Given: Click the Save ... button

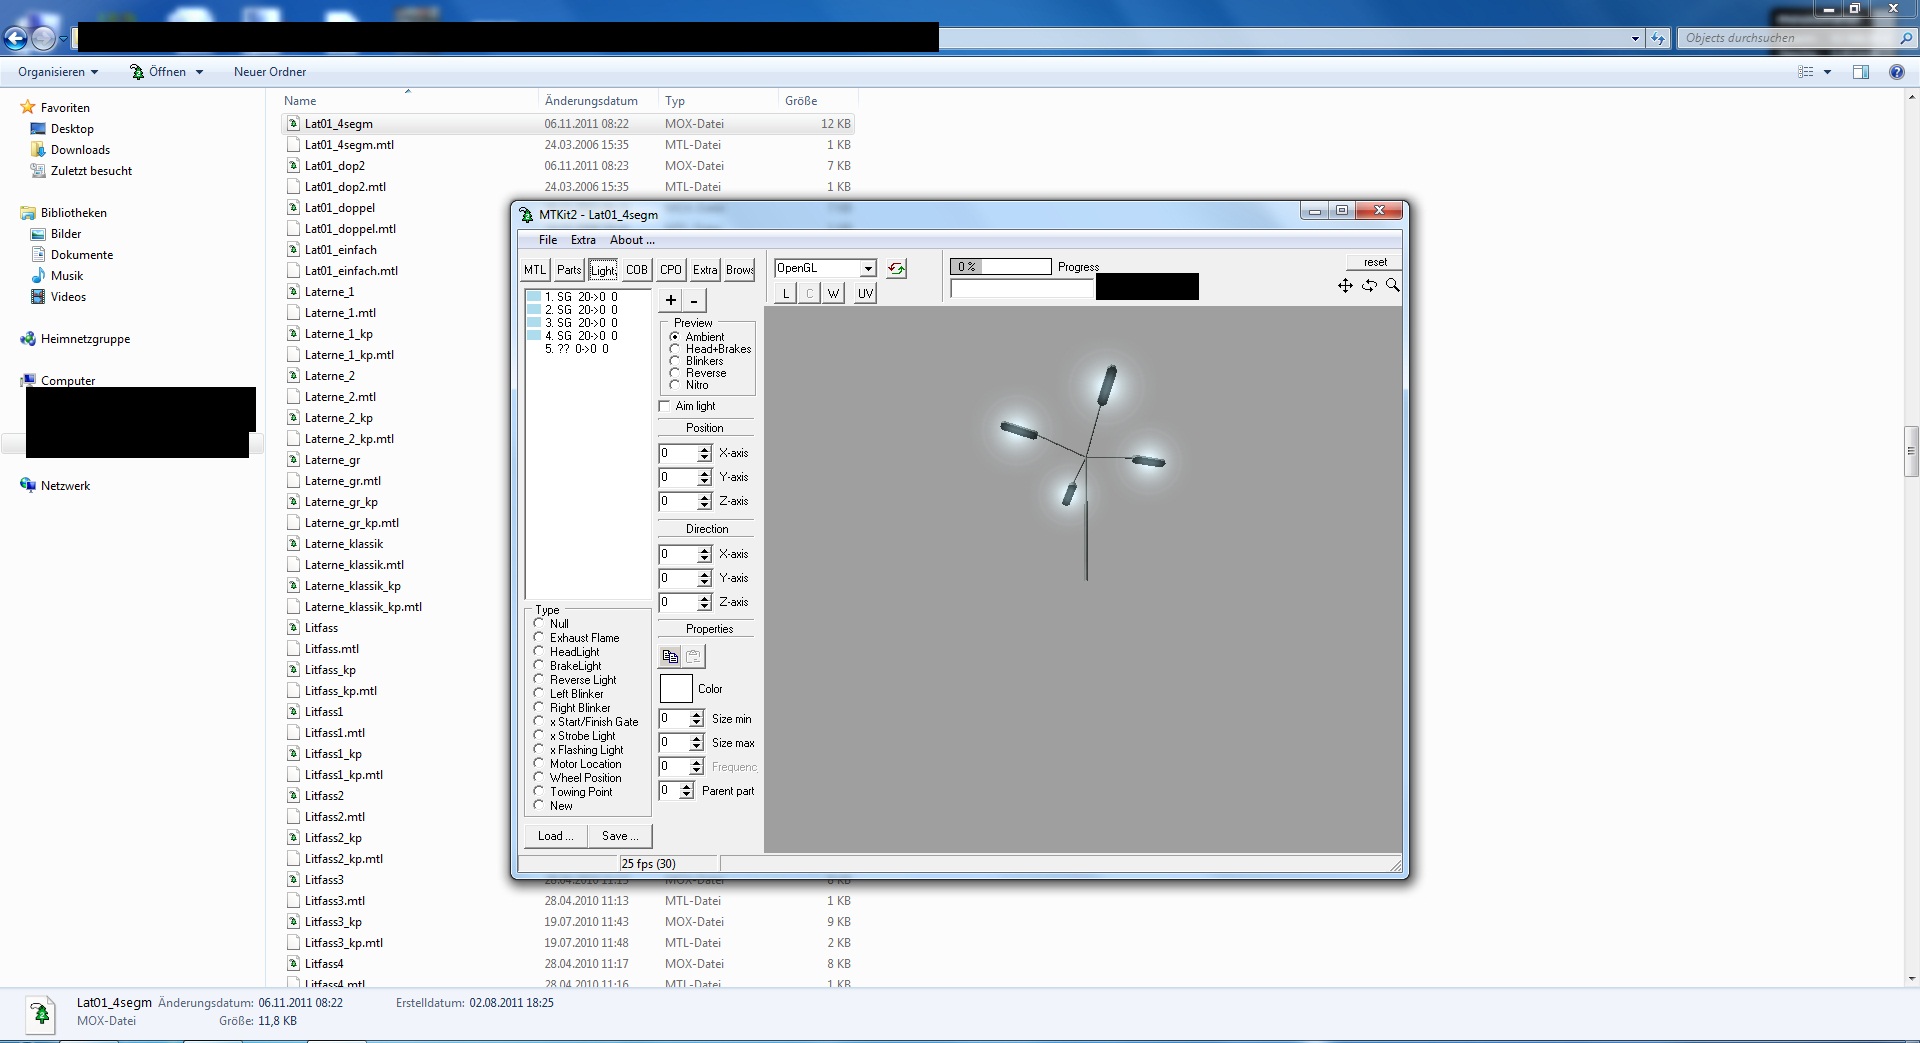Looking at the screenshot, I should (x=620, y=836).
